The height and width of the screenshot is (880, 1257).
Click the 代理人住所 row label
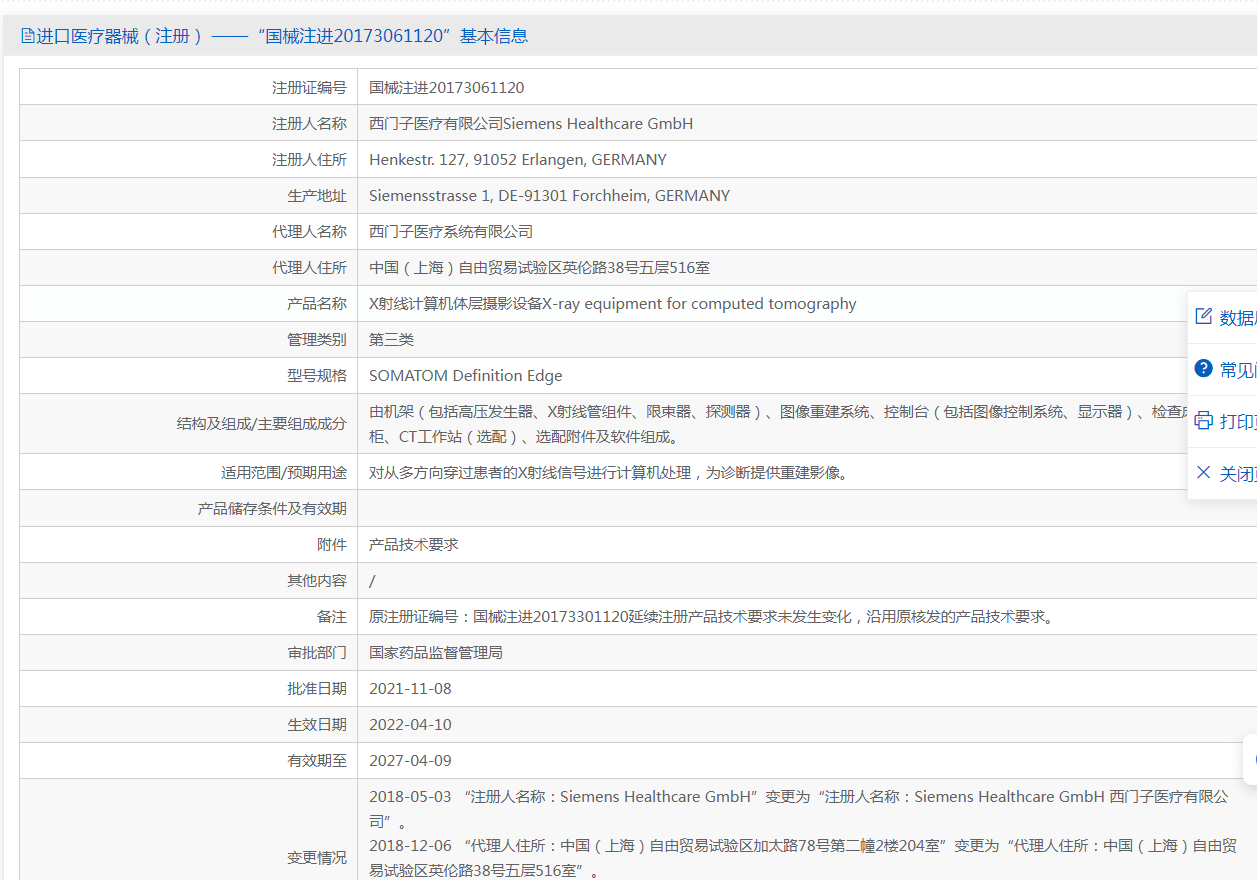point(309,268)
